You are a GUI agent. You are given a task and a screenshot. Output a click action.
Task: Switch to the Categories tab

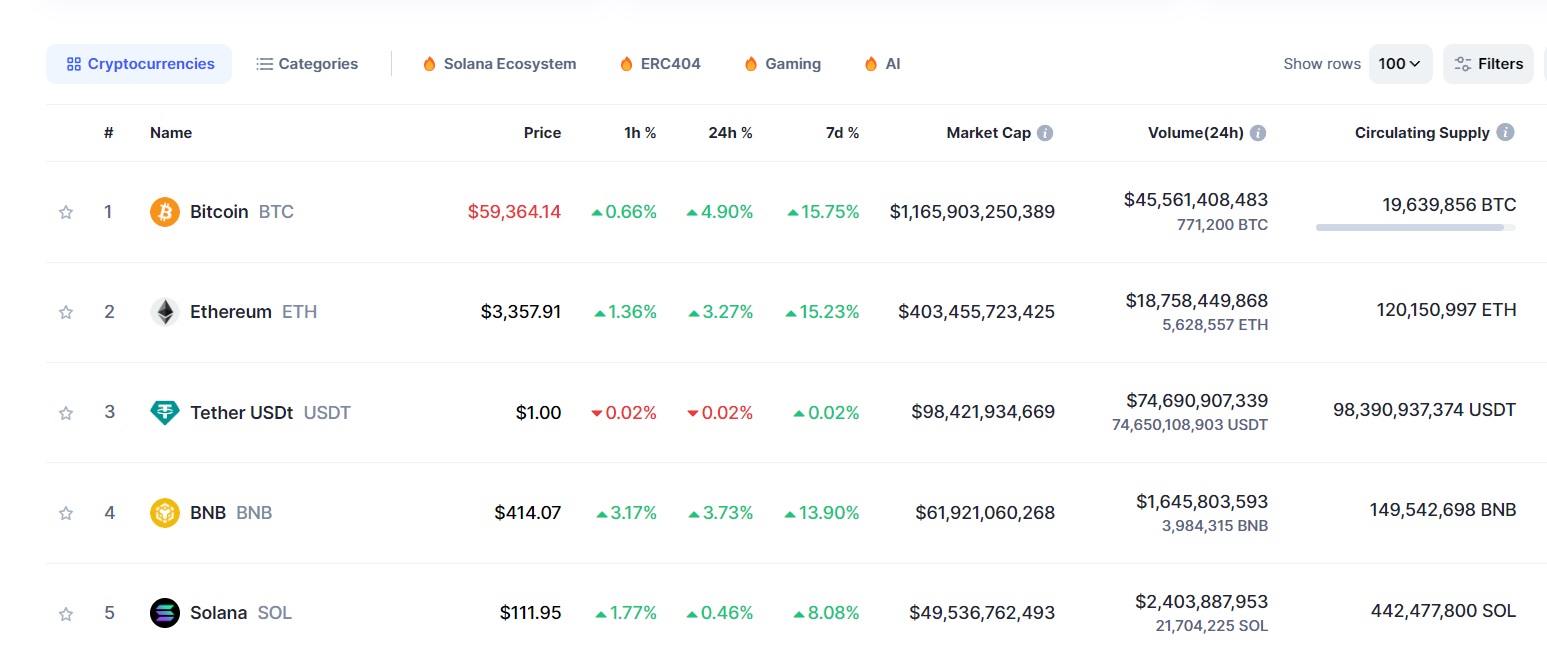pos(307,64)
